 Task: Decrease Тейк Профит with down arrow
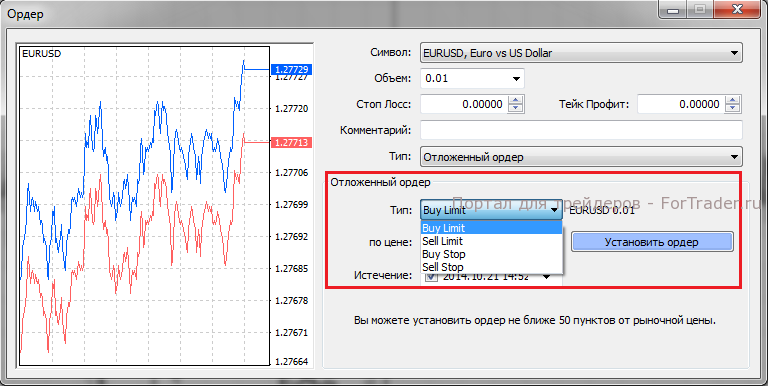pos(732,109)
